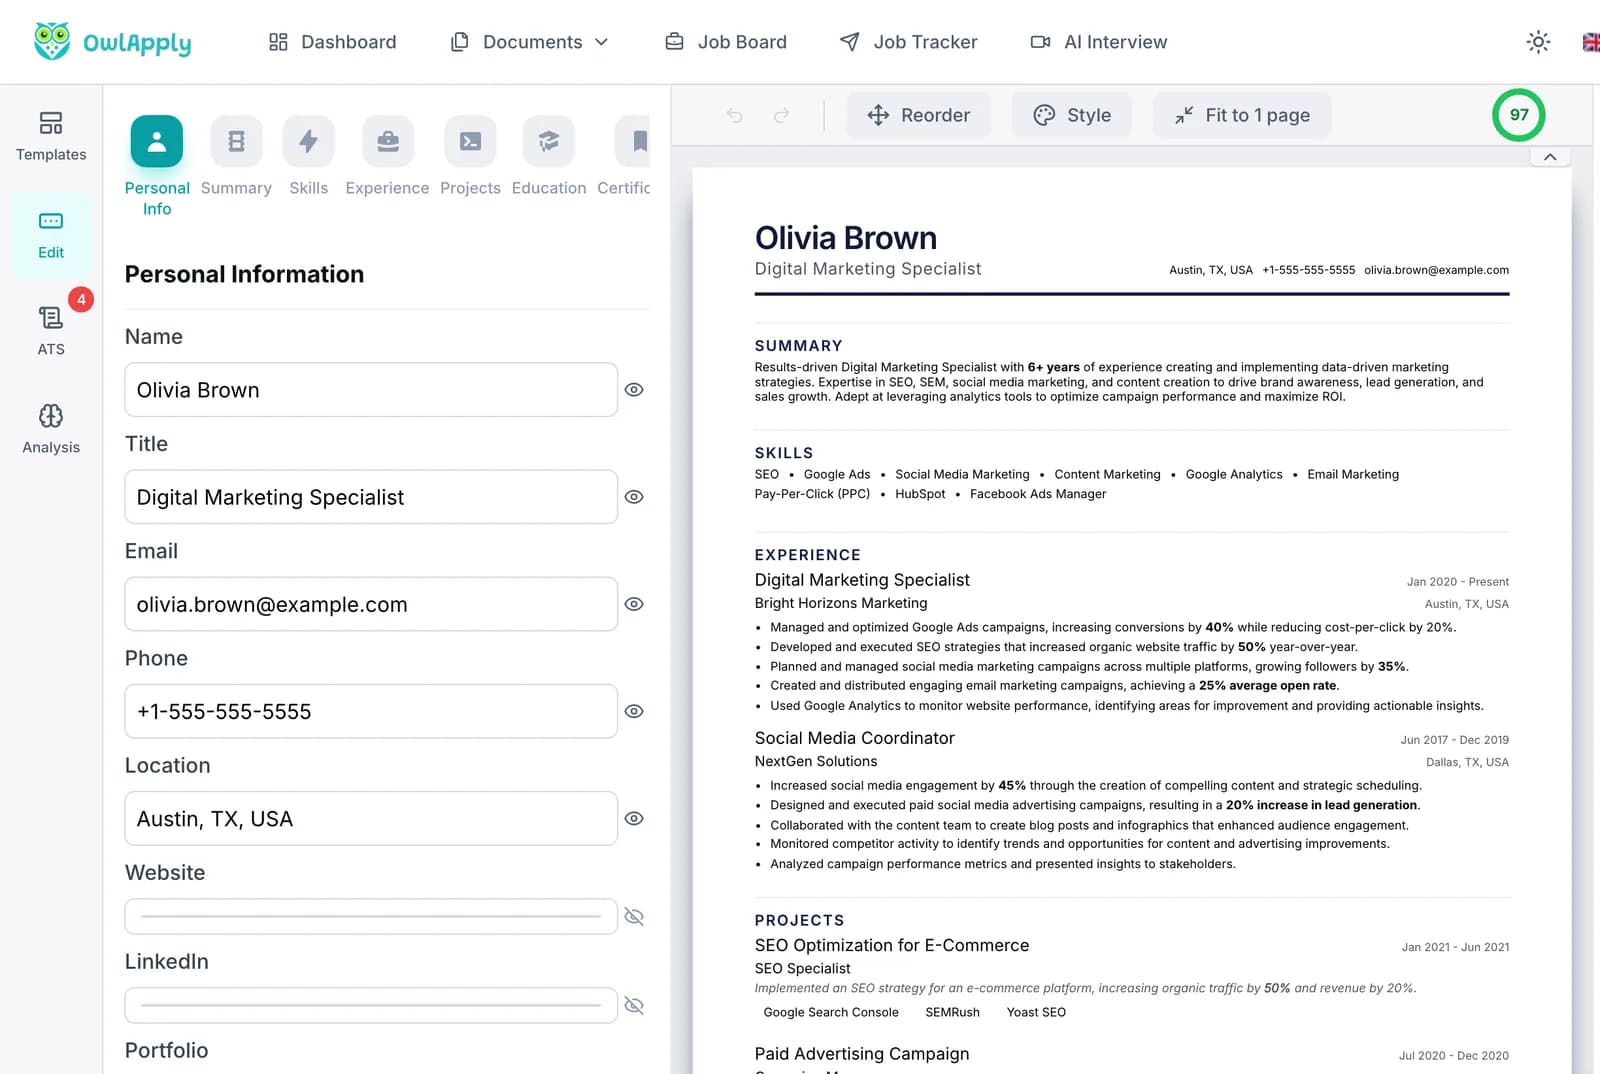This screenshot has width=1600, height=1074.
Task: Click into the Location input field
Action: click(x=371, y=818)
